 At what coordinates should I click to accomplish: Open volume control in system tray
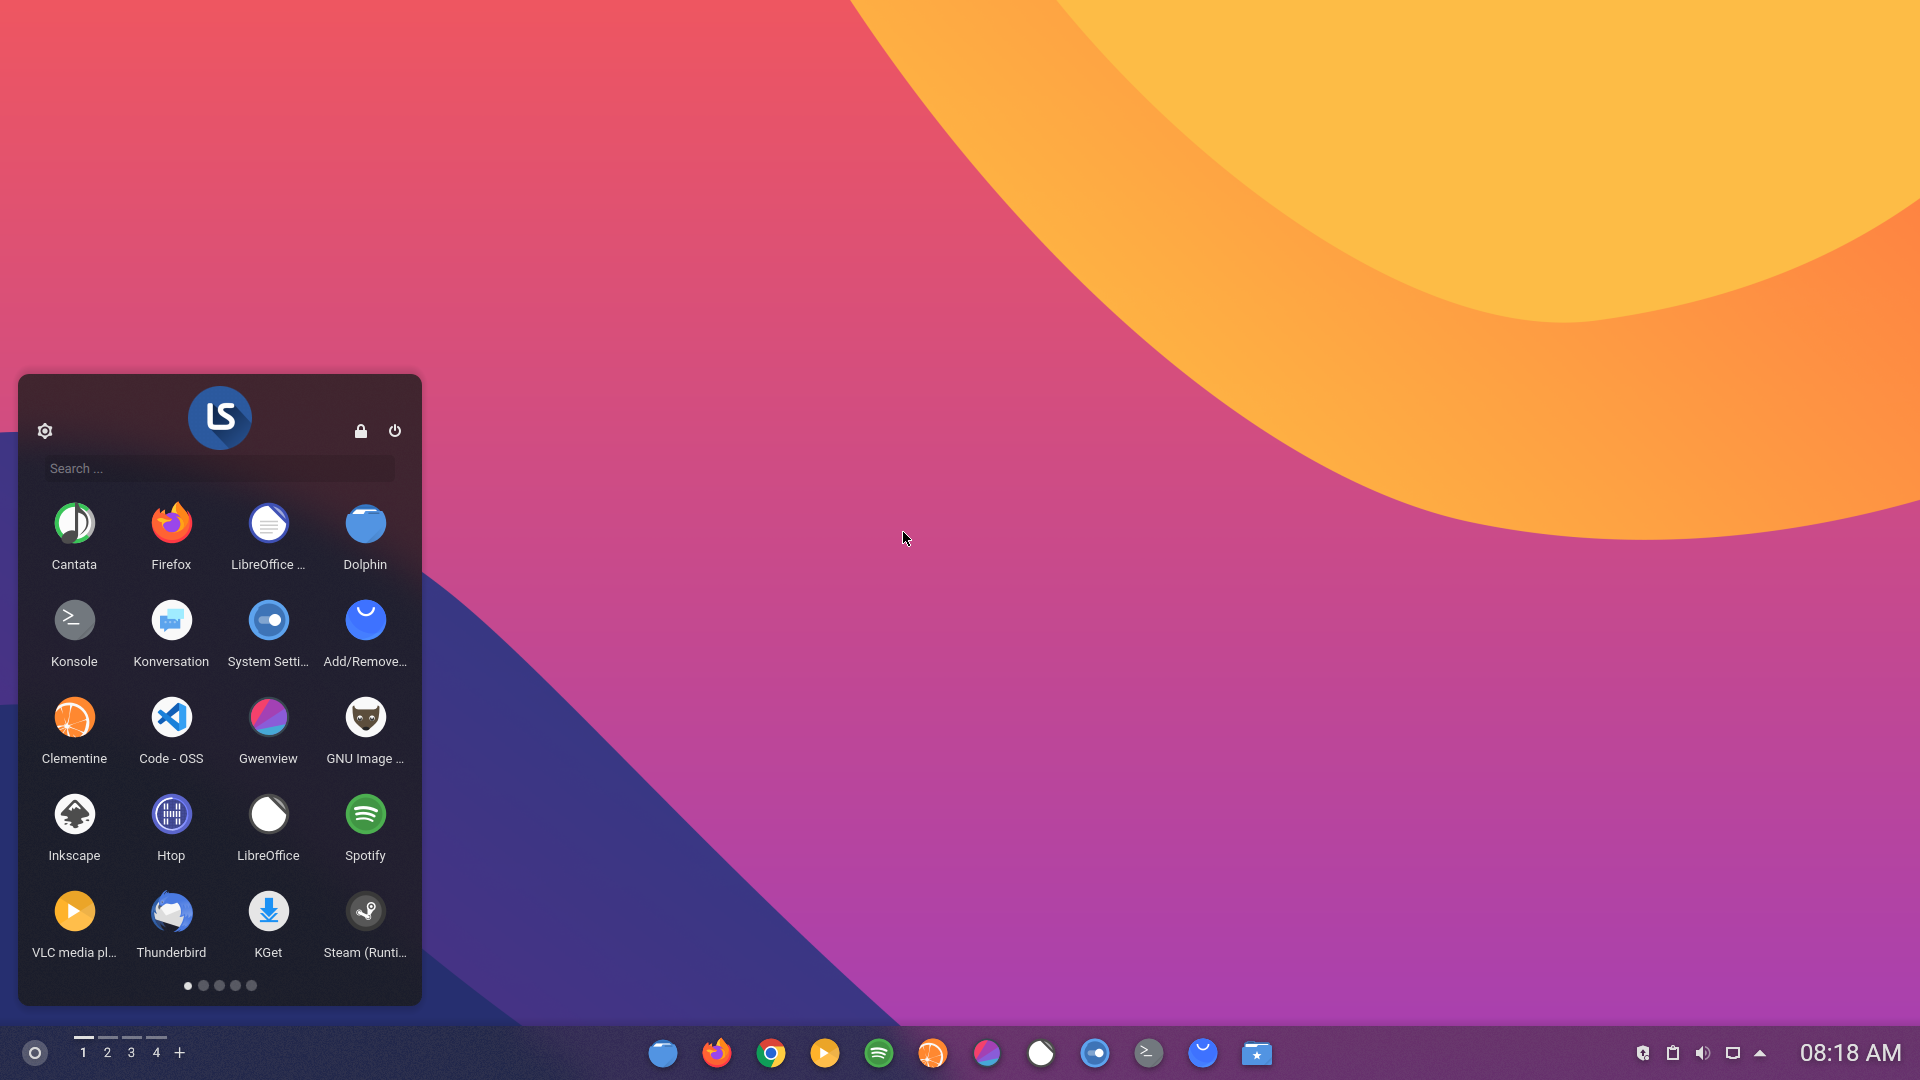coord(1703,1053)
